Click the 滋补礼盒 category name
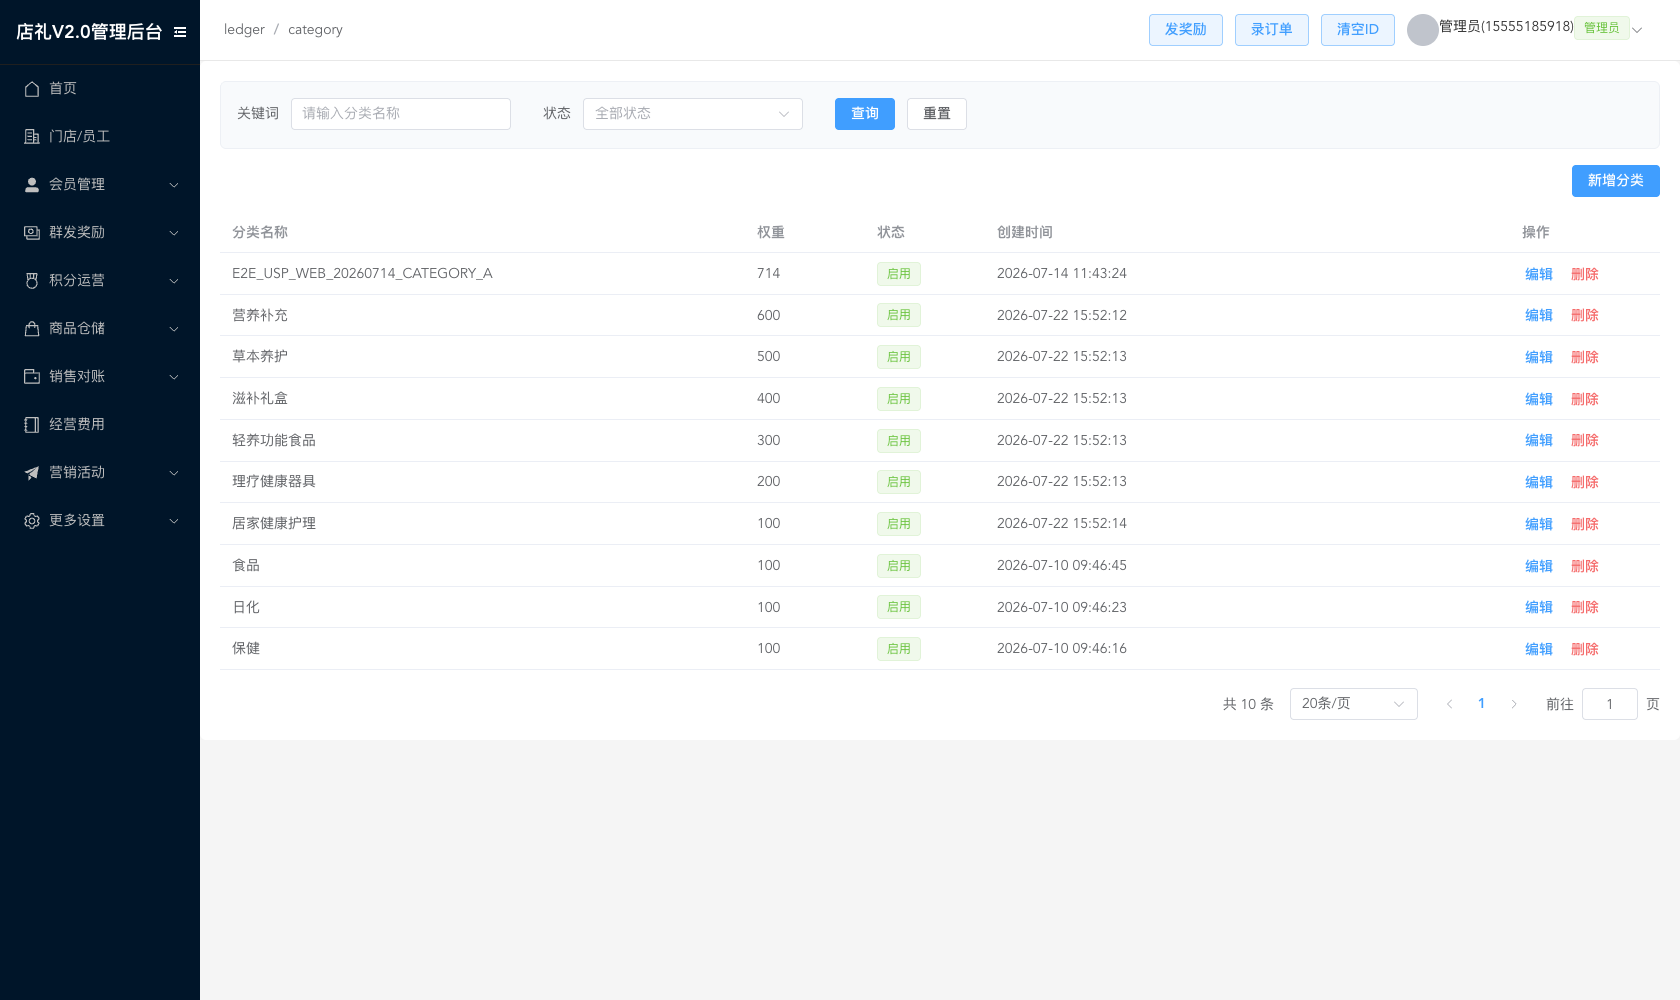The height and width of the screenshot is (1000, 1680). point(260,399)
